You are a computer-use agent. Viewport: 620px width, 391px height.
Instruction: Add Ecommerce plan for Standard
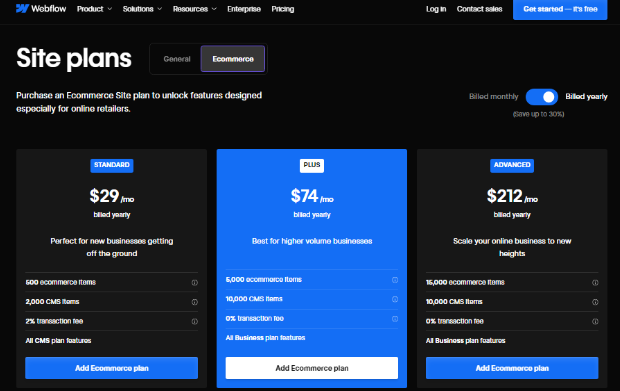coord(112,368)
